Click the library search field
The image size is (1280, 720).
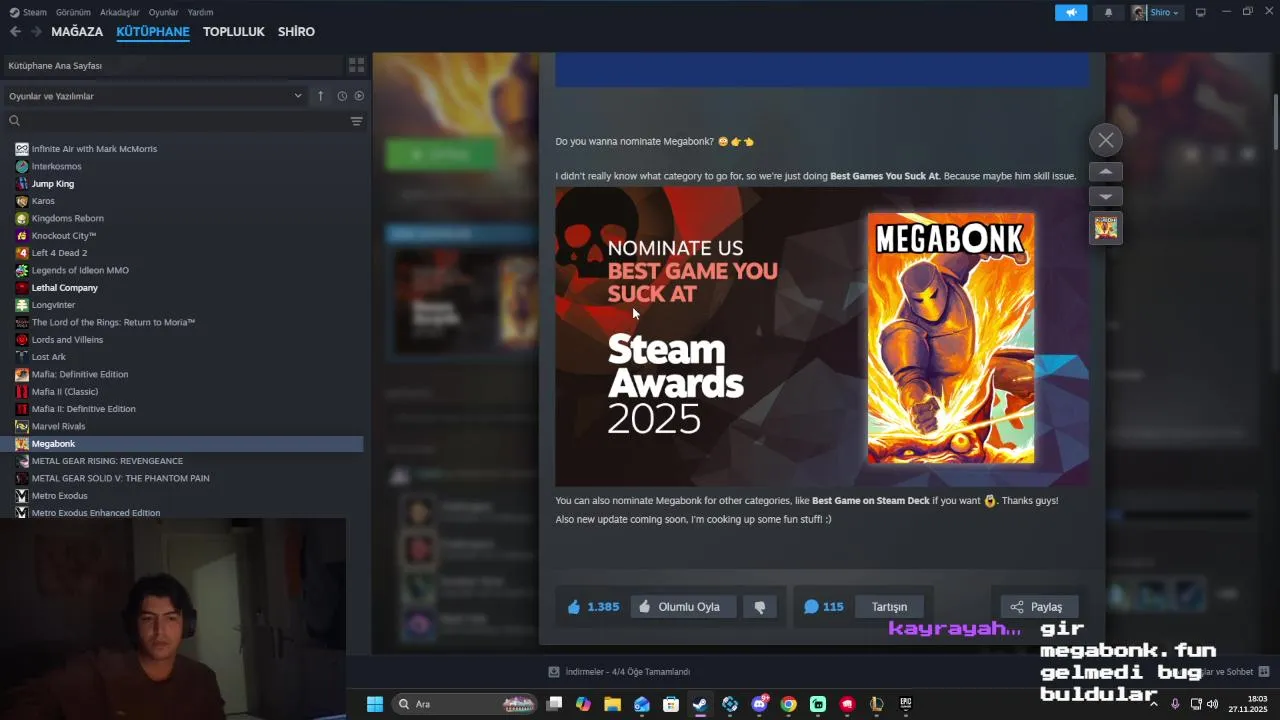[175, 121]
